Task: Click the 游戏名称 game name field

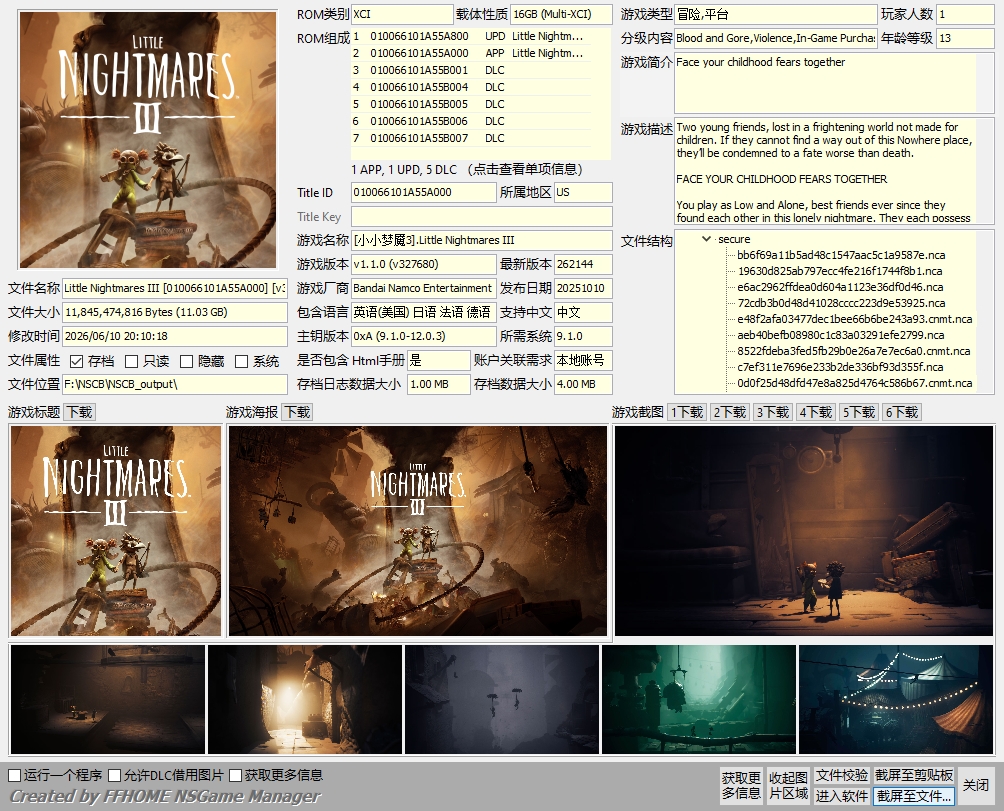Action: click(482, 240)
